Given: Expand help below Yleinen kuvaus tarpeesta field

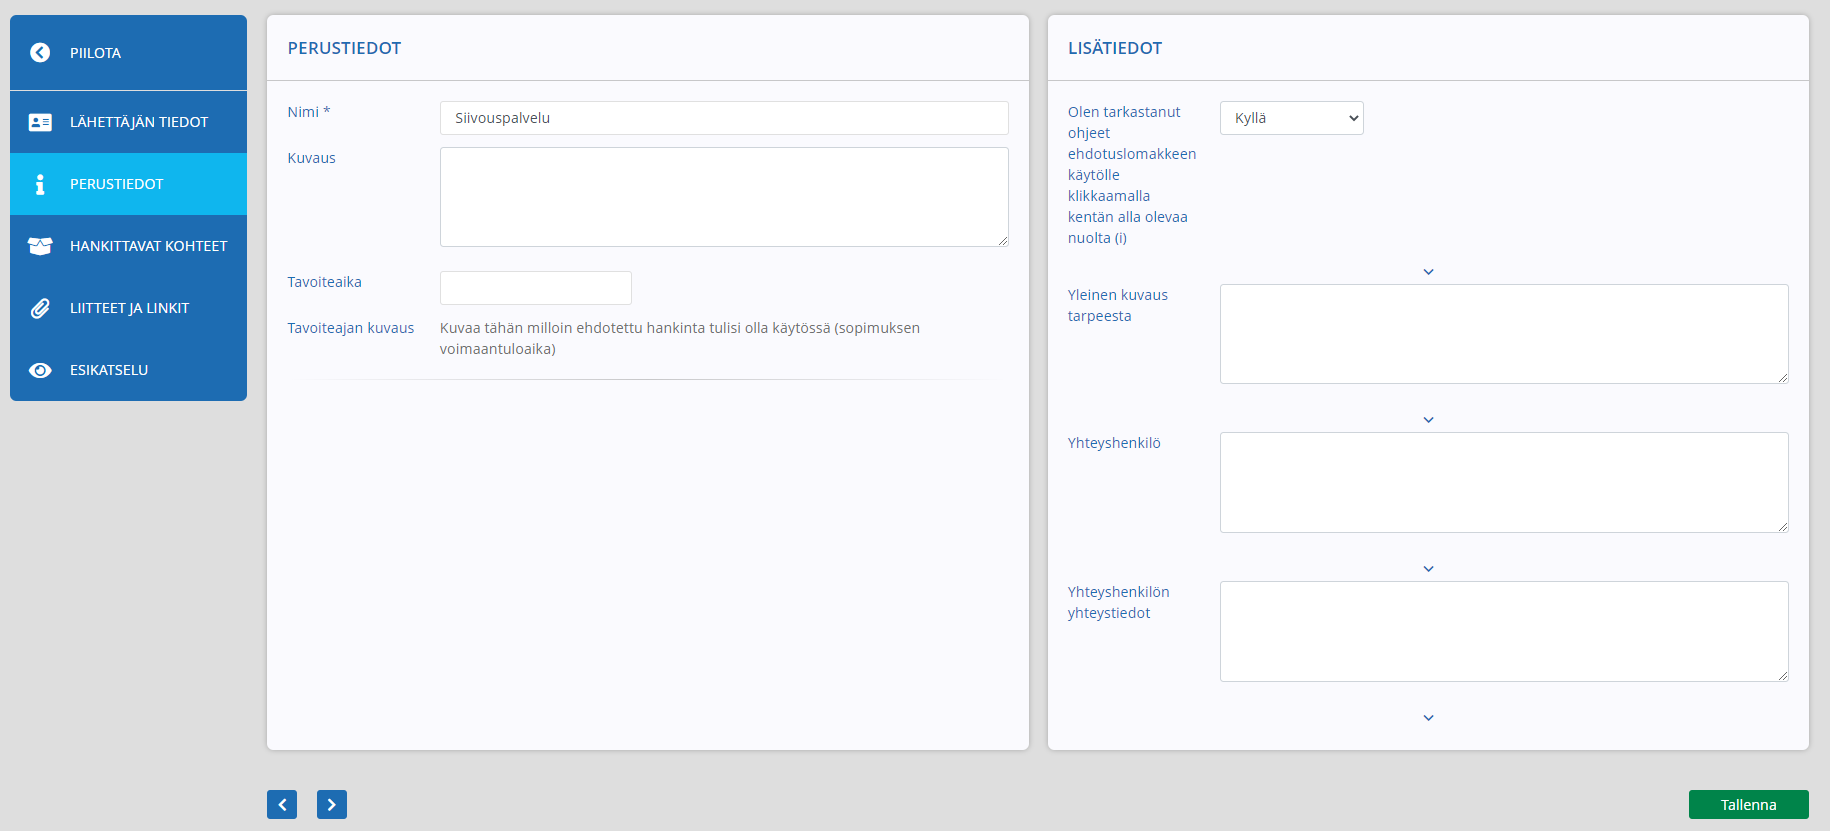Looking at the screenshot, I should [x=1428, y=420].
